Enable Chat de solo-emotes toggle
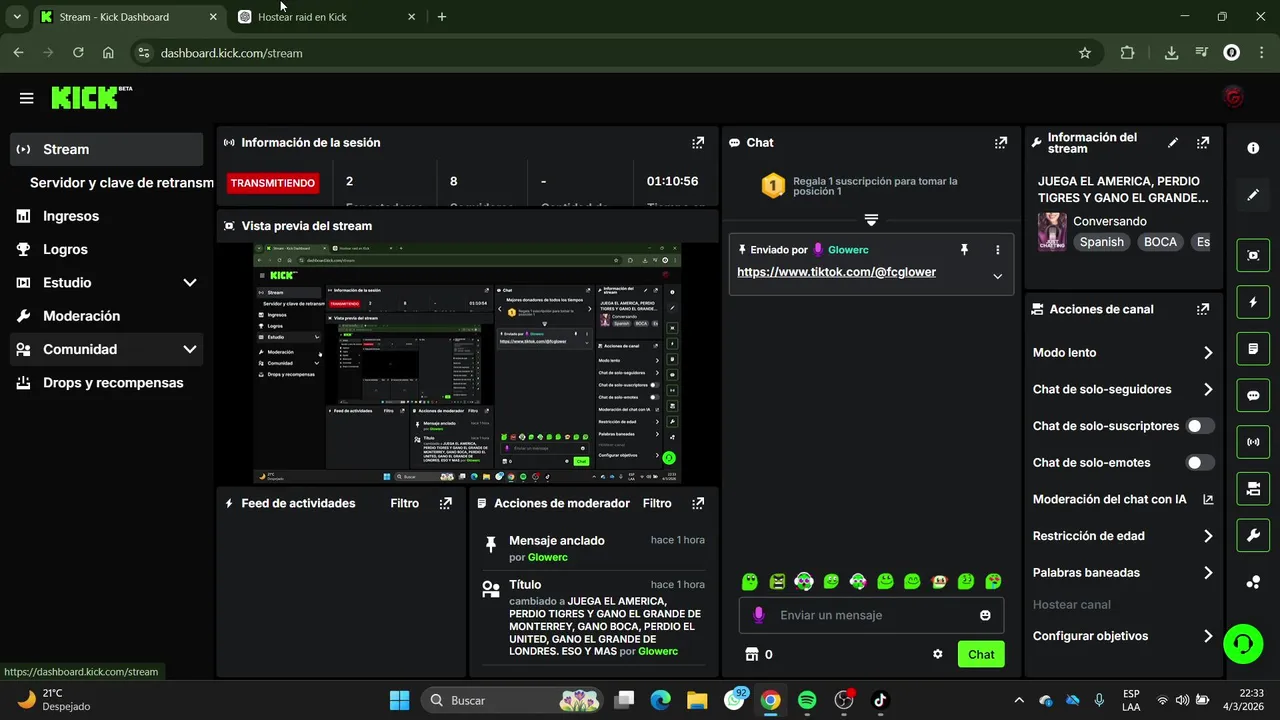1280x720 pixels. tap(1199, 463)
